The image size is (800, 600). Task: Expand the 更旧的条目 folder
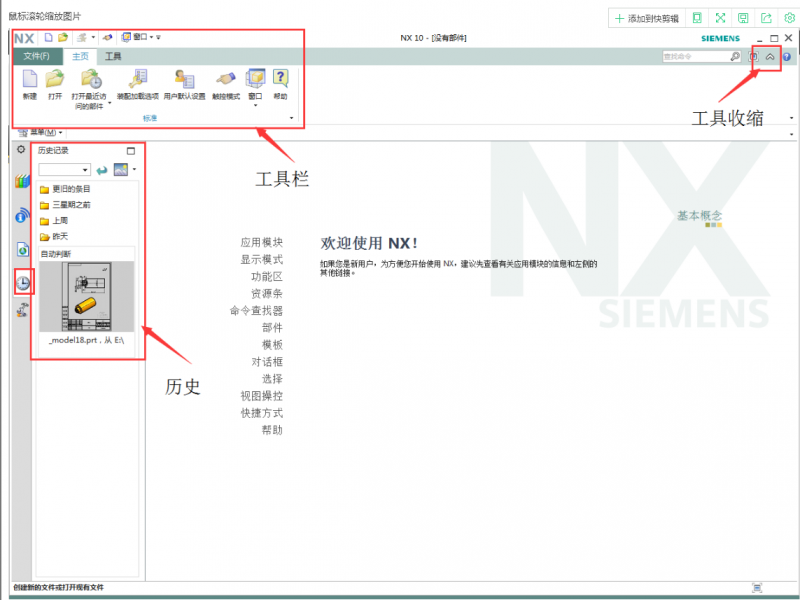(65, 189)
